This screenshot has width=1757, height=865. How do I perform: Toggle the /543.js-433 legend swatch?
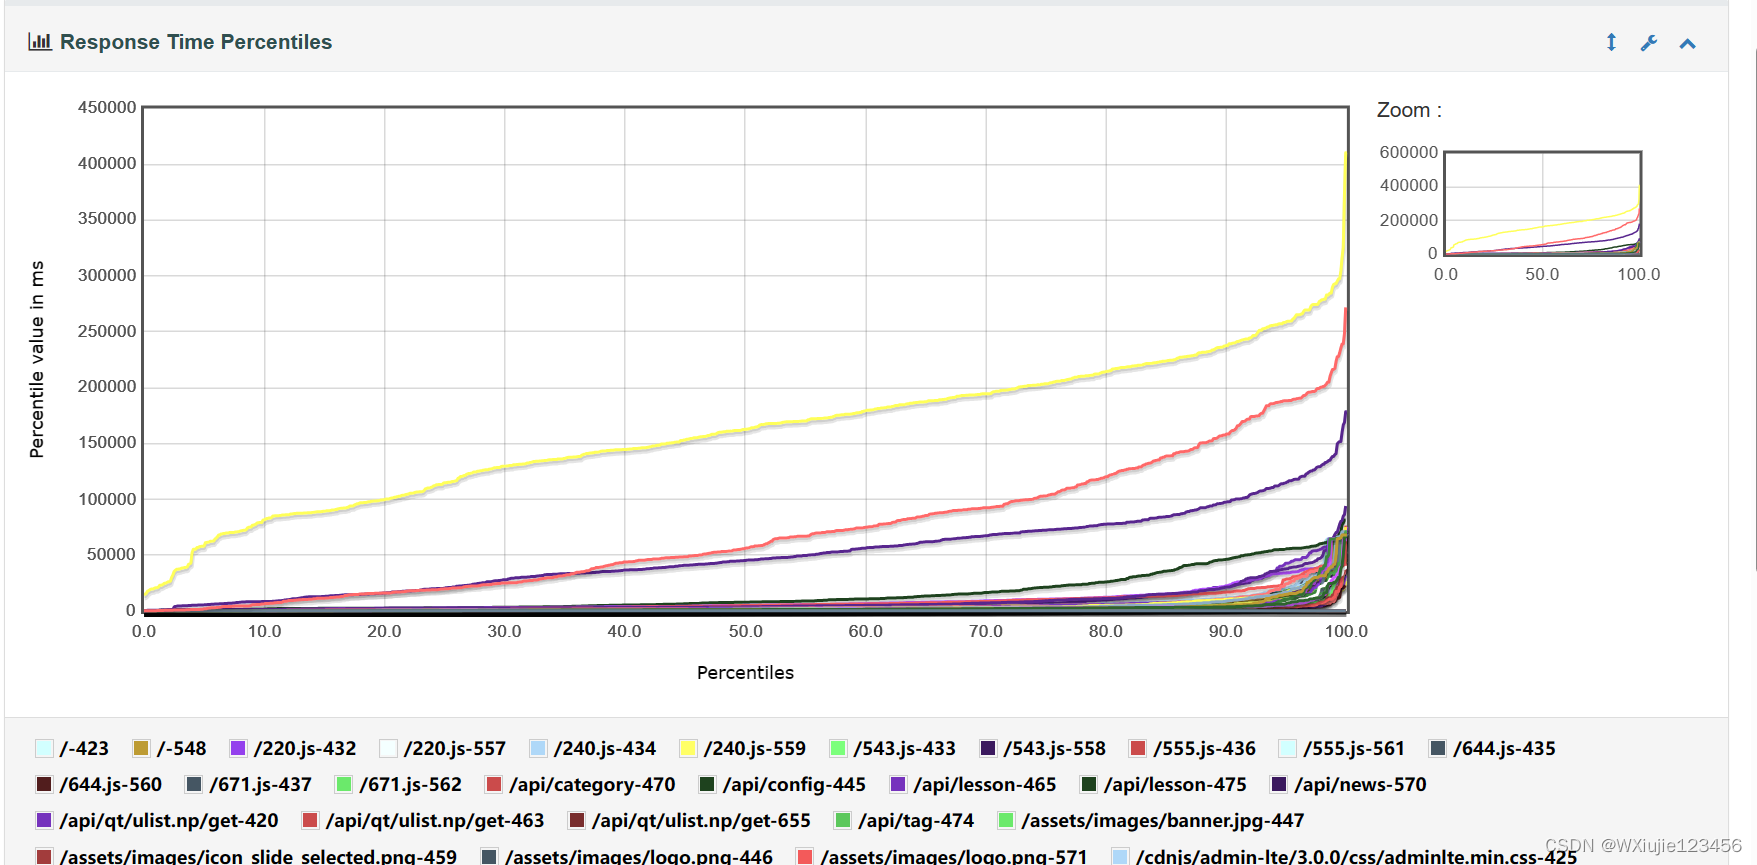pyautogui.click(x=838, y=749)
